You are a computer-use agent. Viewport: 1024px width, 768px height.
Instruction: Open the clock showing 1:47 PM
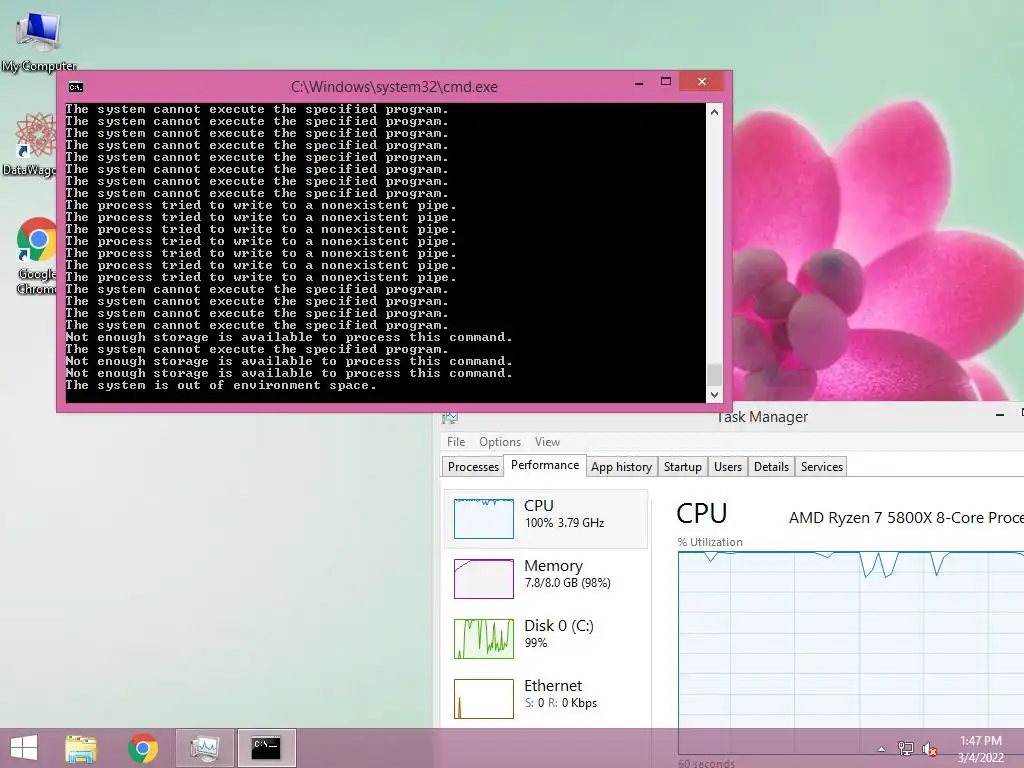click(980, 749)
